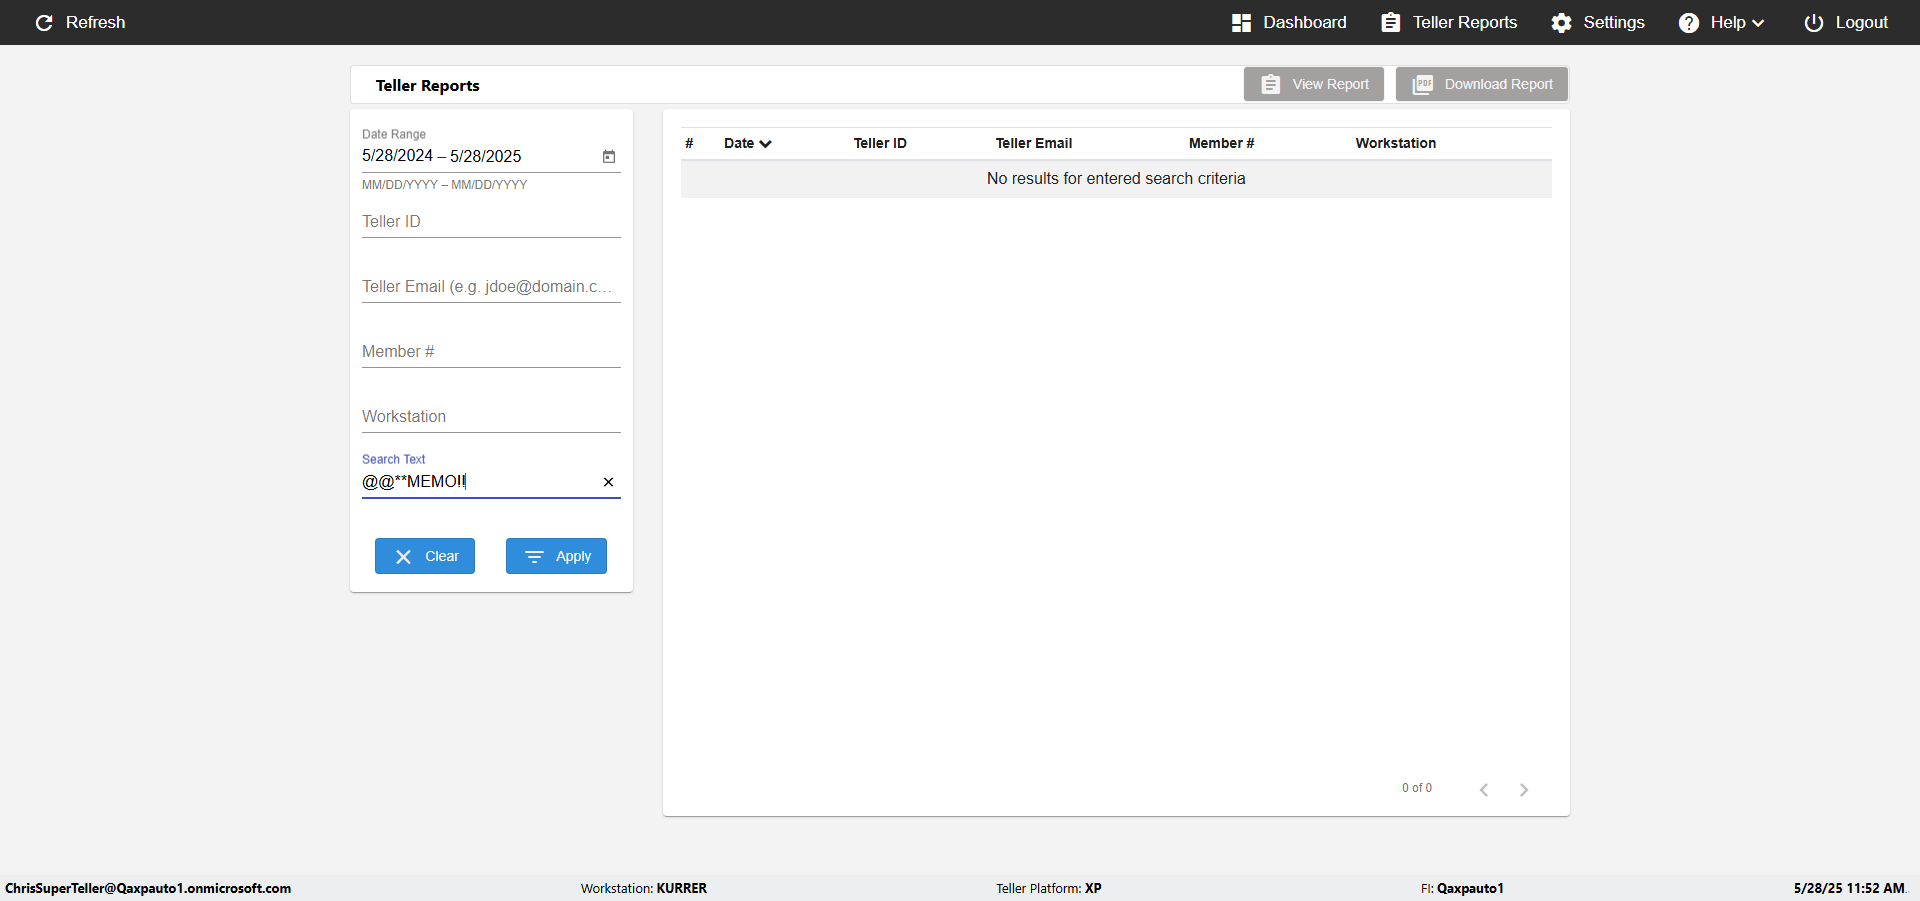Focus the Workstation input field
This screenshot has width=1920, height=901.
pyautogui.click(x=491, y=417)
